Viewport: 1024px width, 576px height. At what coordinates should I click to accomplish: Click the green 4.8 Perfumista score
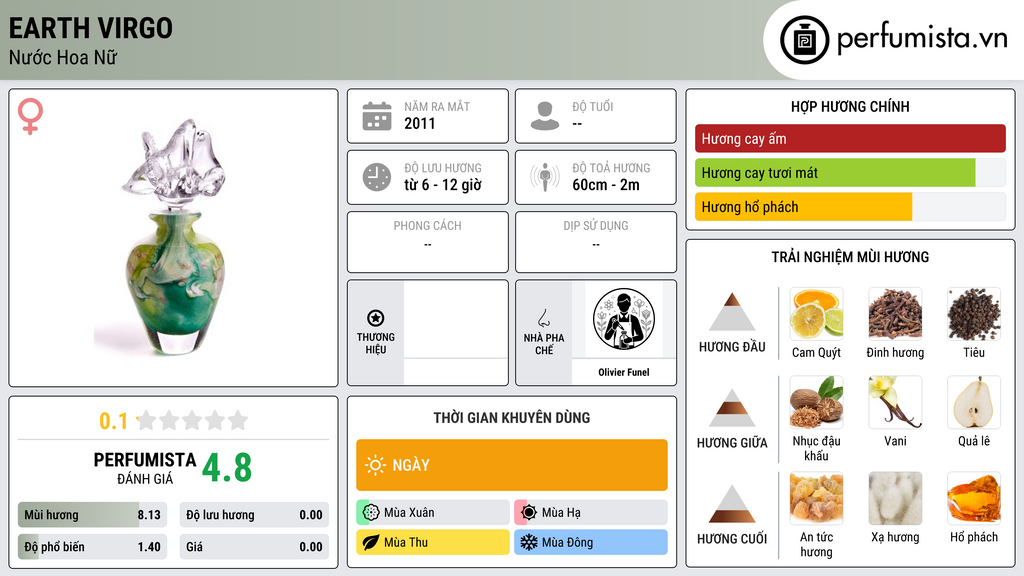coord(227,468)
